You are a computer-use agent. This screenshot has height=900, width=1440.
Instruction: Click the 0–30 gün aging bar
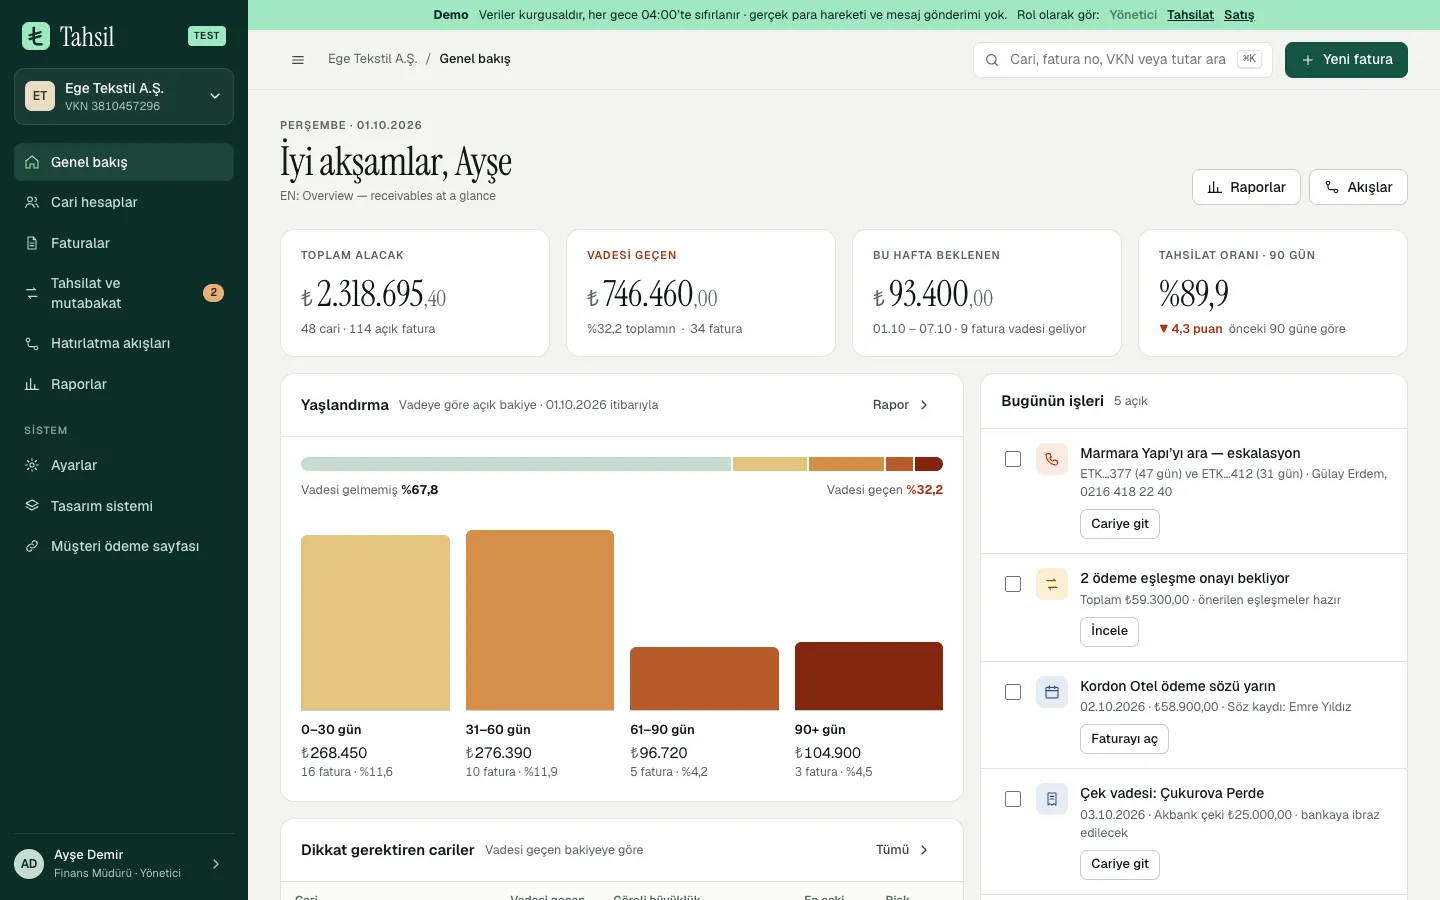point(375,623)
